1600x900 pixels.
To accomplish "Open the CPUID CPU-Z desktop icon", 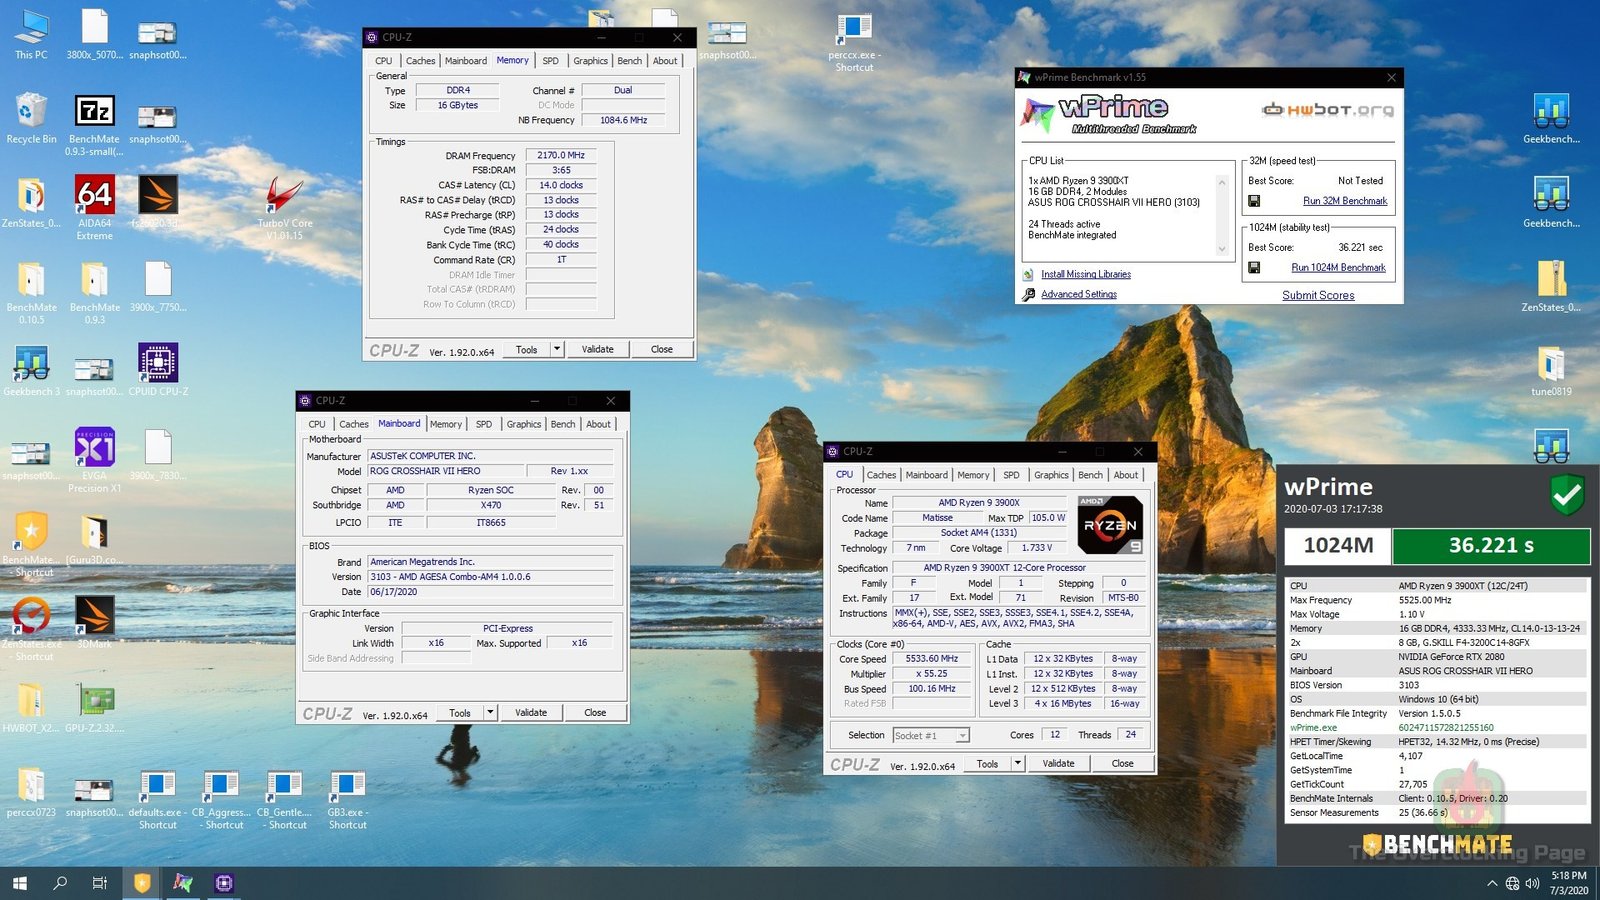I will point(157,365).
